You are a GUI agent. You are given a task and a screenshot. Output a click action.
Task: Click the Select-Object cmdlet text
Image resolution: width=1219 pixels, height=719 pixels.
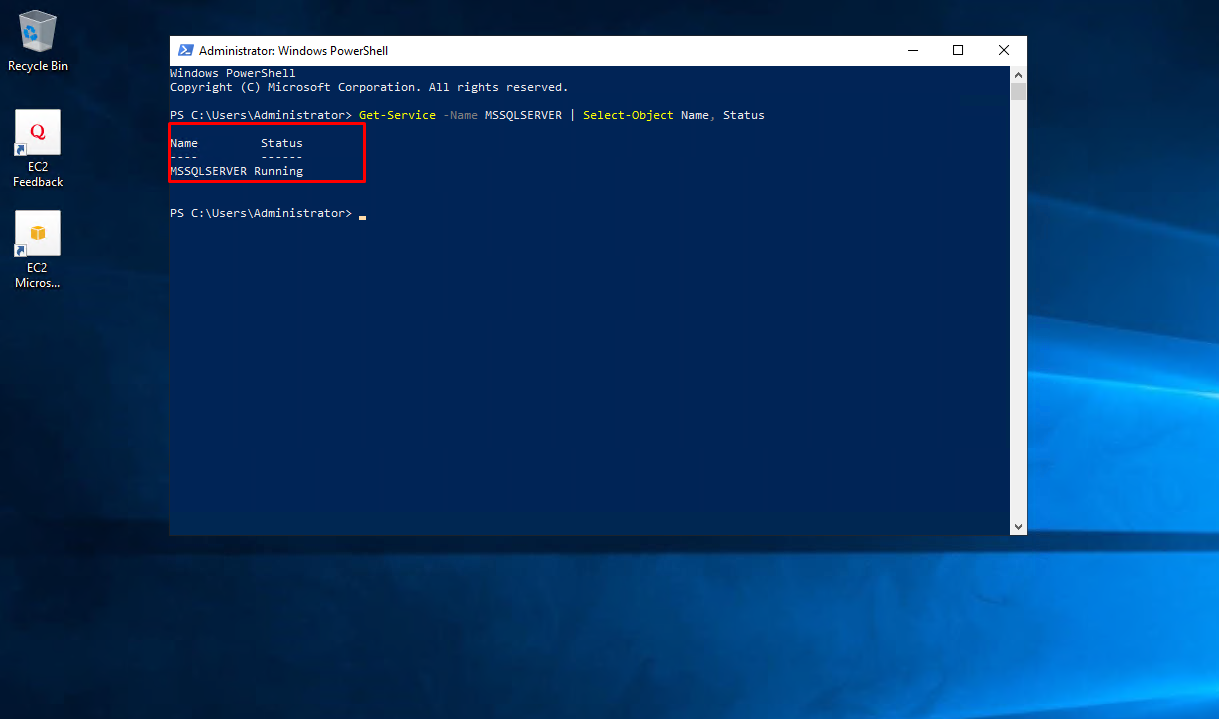coord(628,116)
